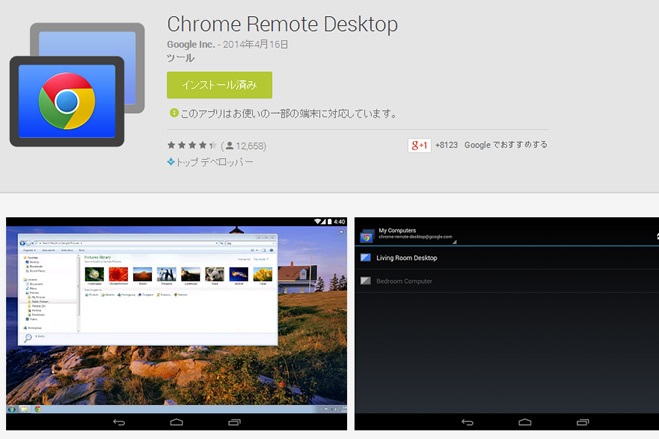
Task: Open the Google Inc. developer link
Action: [x=191, y=44]
